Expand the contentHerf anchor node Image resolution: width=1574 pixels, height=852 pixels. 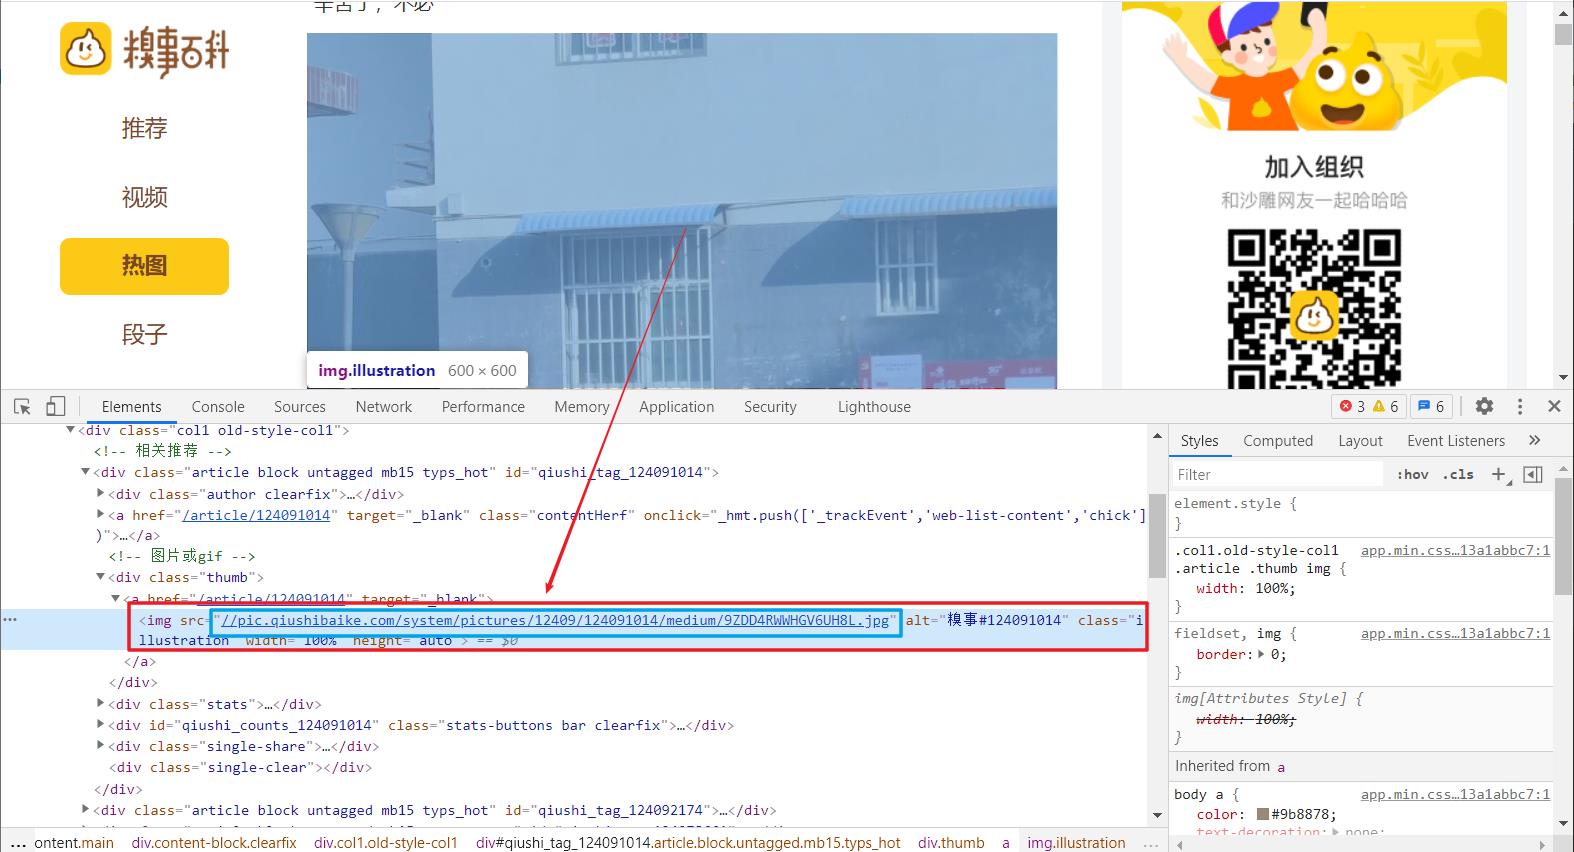(100, 514)
